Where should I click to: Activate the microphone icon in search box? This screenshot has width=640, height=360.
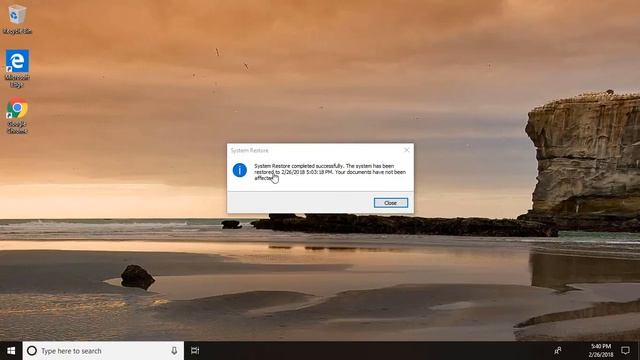[174, 351]
